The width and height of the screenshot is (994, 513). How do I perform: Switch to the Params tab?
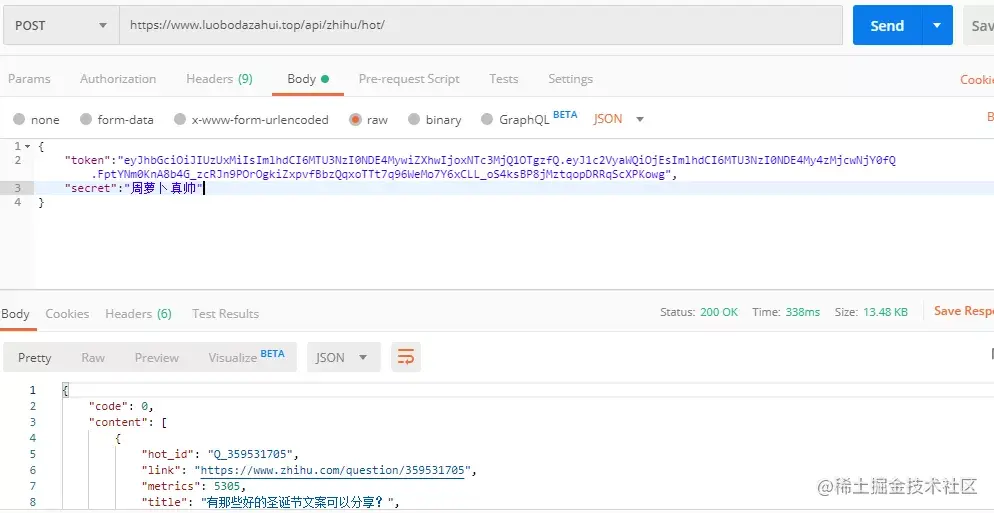click(29, 79)
